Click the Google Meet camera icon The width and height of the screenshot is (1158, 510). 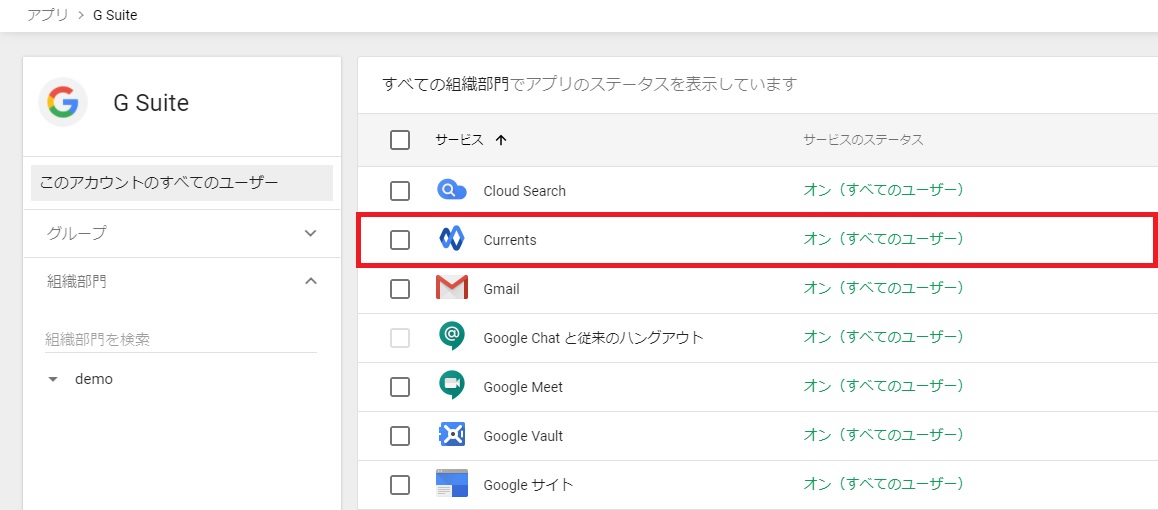pyautogui.click(x=452, y=386)
